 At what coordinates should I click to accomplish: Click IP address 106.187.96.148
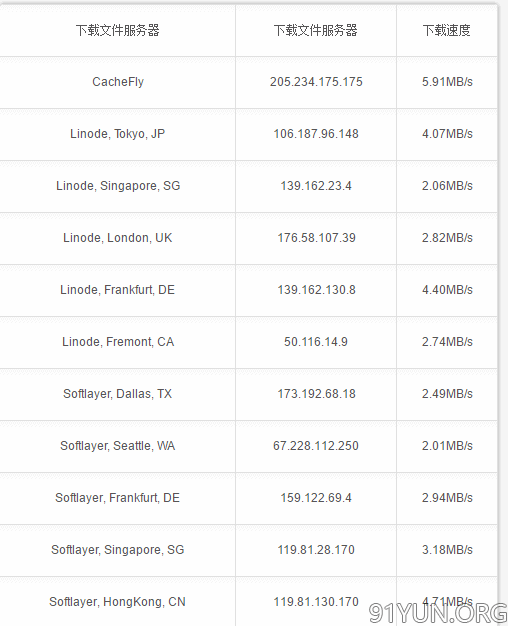[x=316, y=134]
